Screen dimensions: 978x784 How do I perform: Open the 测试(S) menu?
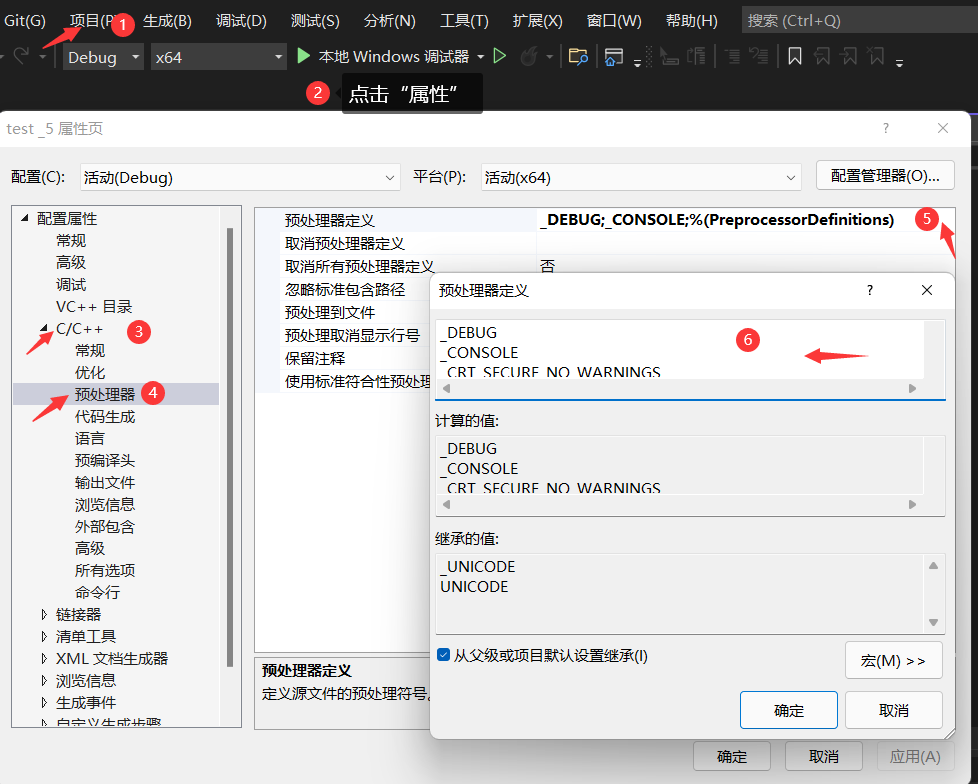(315, 21)
